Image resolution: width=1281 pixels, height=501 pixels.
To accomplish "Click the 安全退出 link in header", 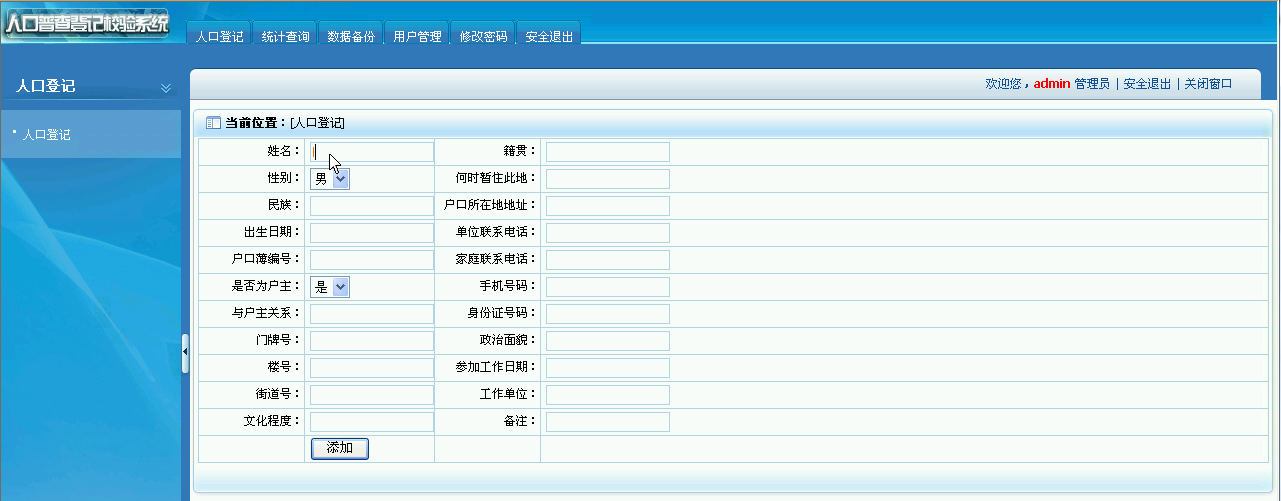I will (x=1147, y=84).
